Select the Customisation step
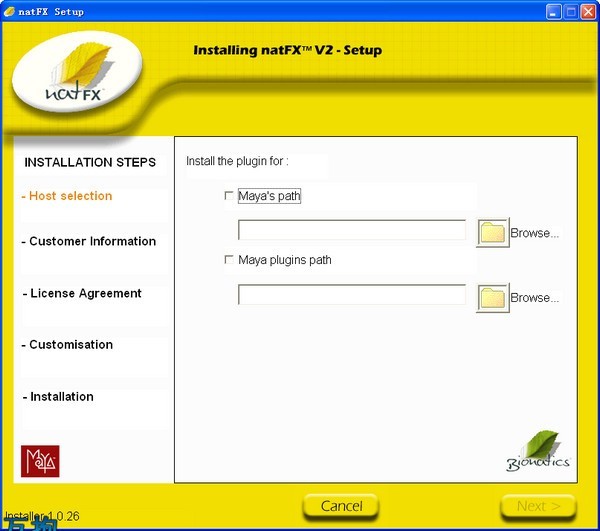 (67, 345)
